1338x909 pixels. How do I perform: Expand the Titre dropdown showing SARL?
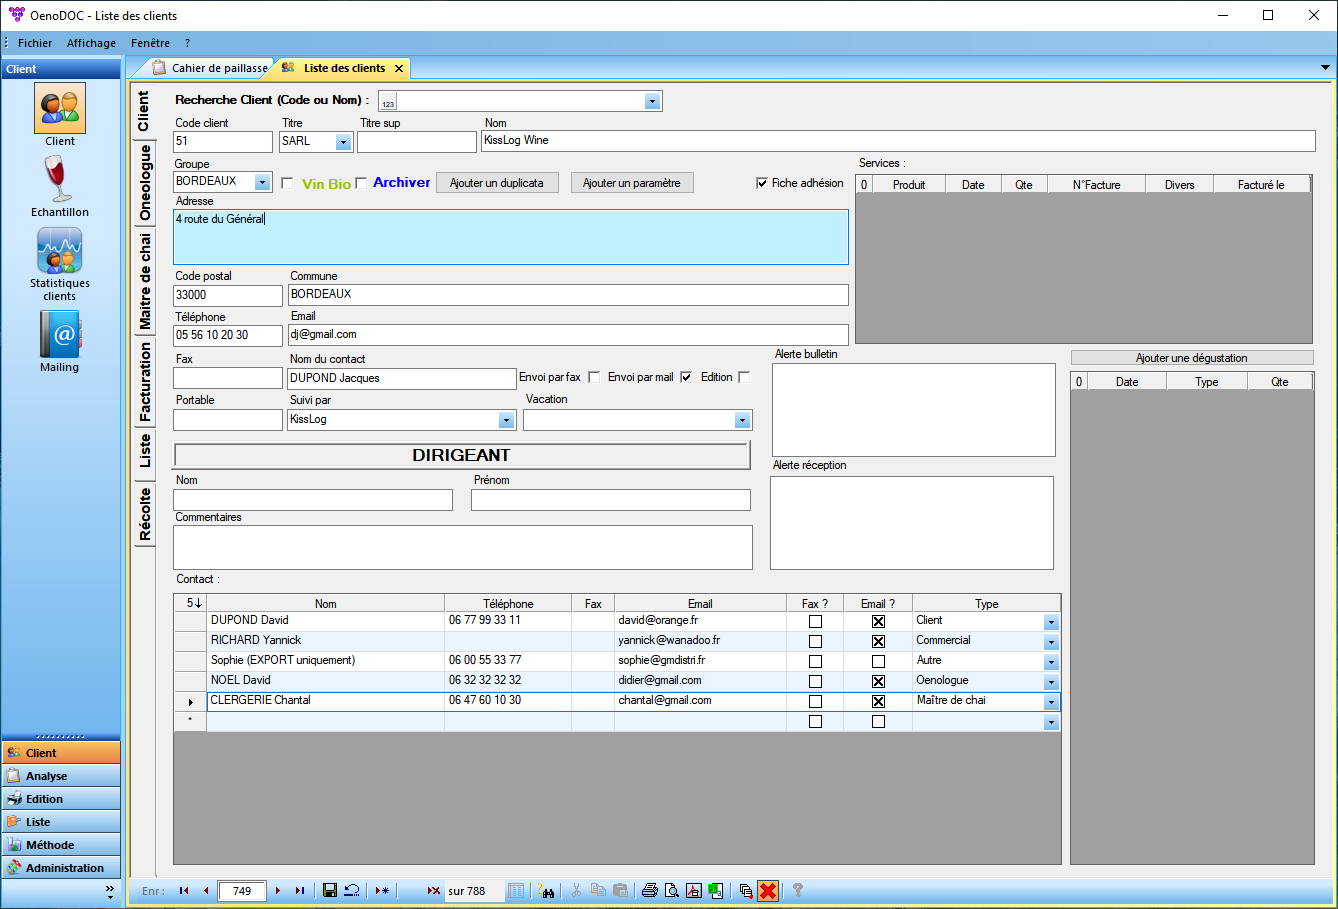click(343, 142)
